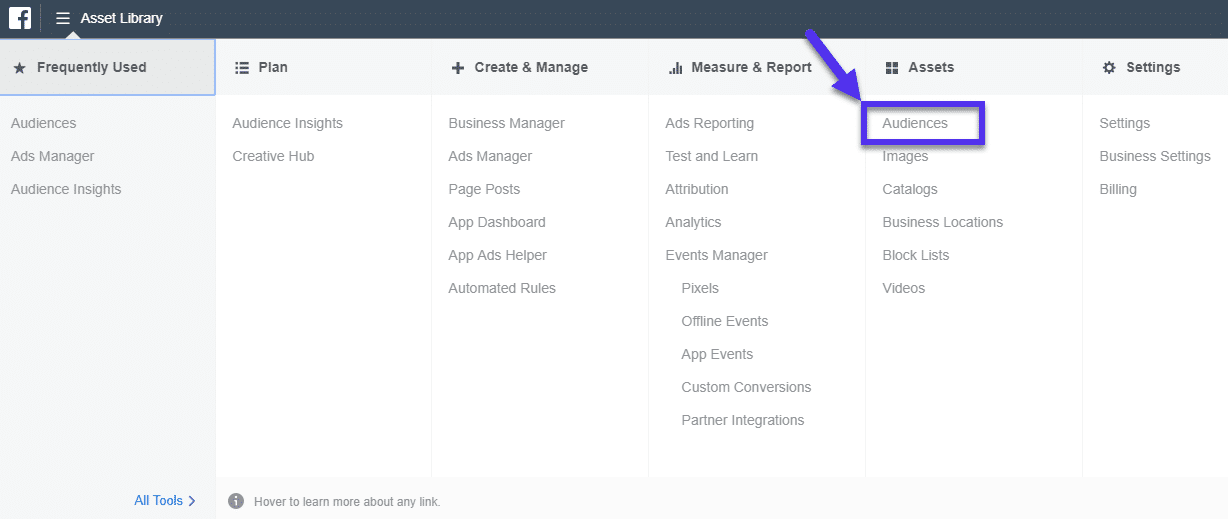
Task: Open Automated Rules
Action: coord(502,288)
